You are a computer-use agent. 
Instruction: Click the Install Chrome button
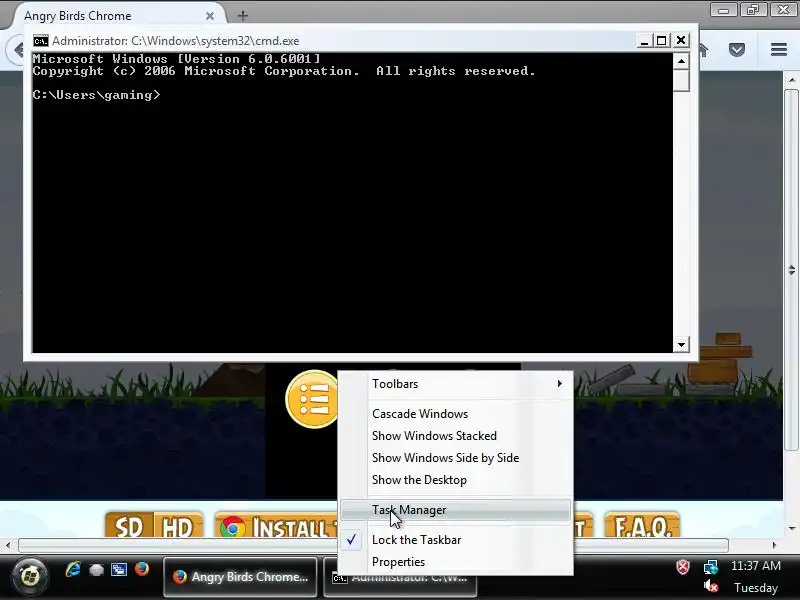point(277,526)
